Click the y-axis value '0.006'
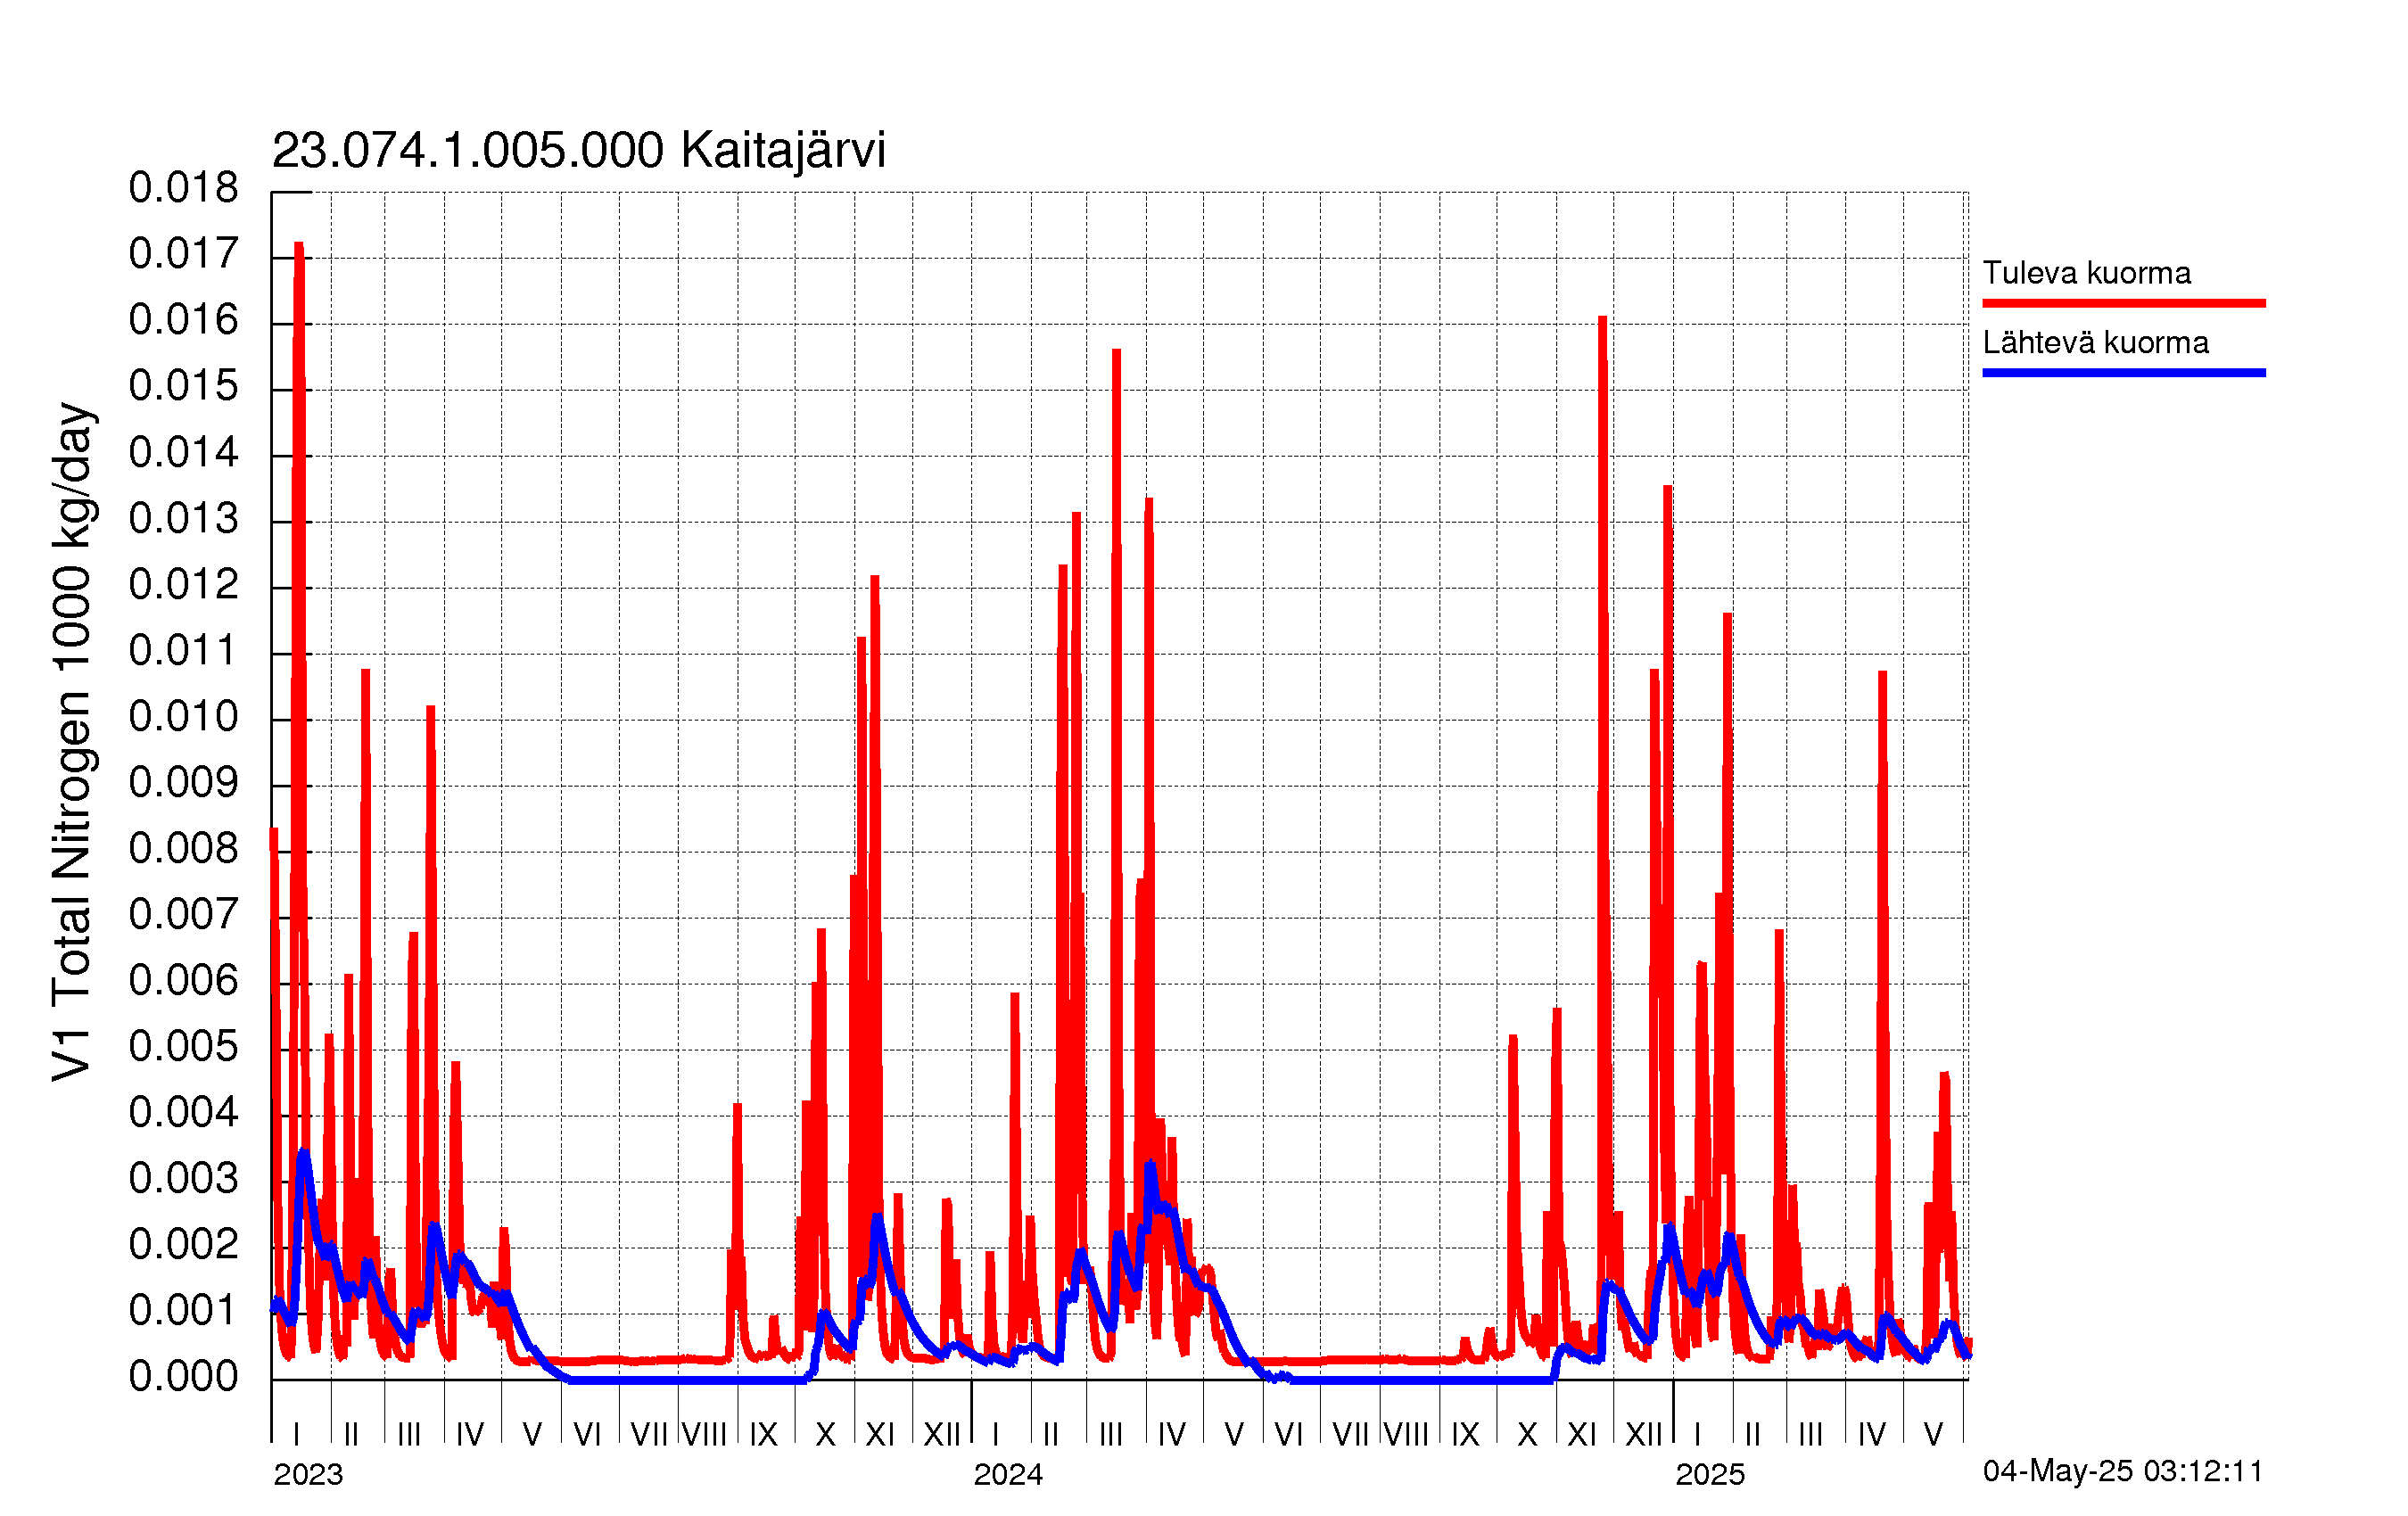 184,981
